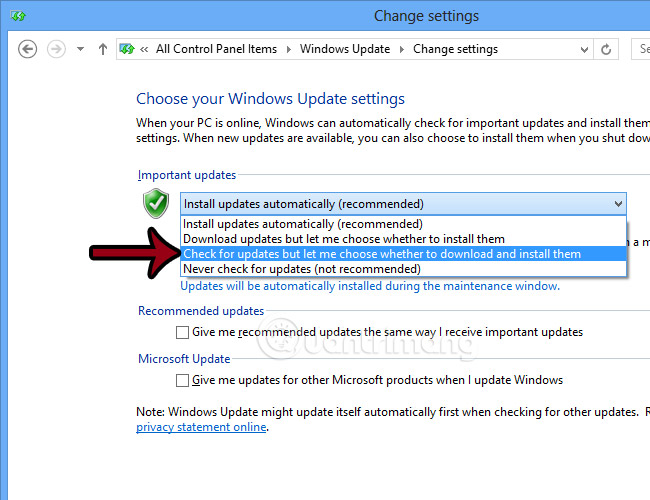Click the green shield status icon
Image resolution: width=650 pixels, height=500 pixels.
[156, 203]
